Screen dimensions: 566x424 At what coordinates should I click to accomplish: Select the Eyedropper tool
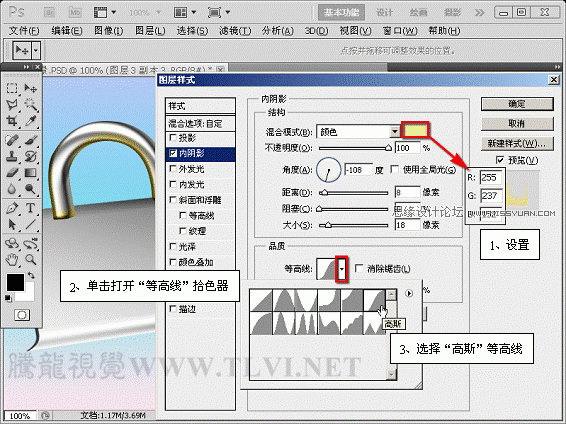tap(30, 121)
